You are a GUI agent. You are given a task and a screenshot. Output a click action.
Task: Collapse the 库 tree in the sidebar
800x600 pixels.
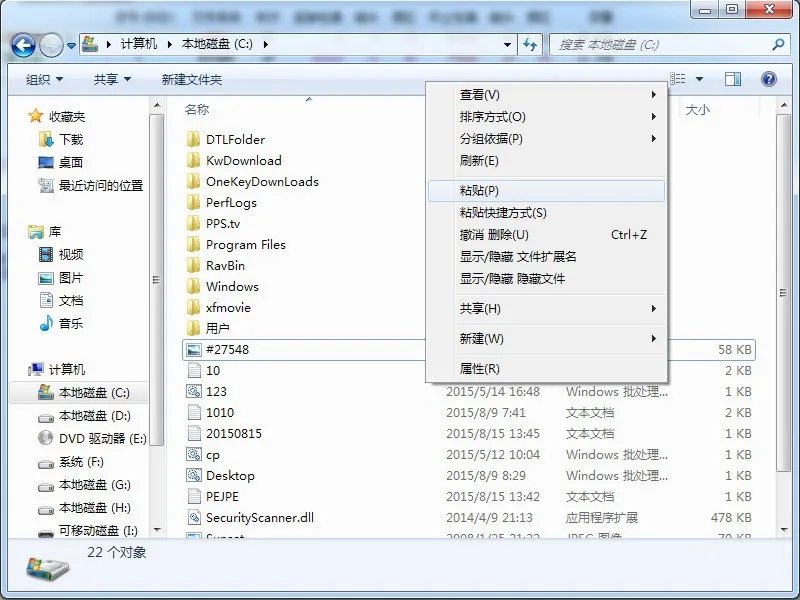(22, 231)
